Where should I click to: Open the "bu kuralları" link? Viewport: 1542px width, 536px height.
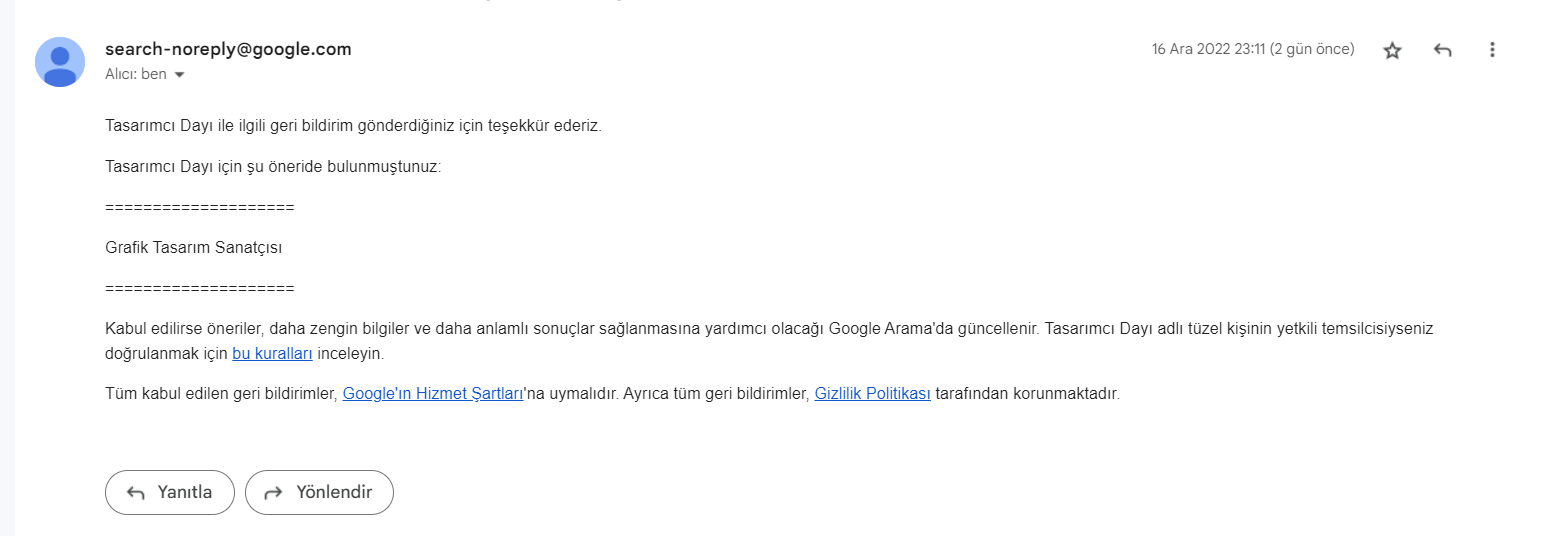pos(272,354)
